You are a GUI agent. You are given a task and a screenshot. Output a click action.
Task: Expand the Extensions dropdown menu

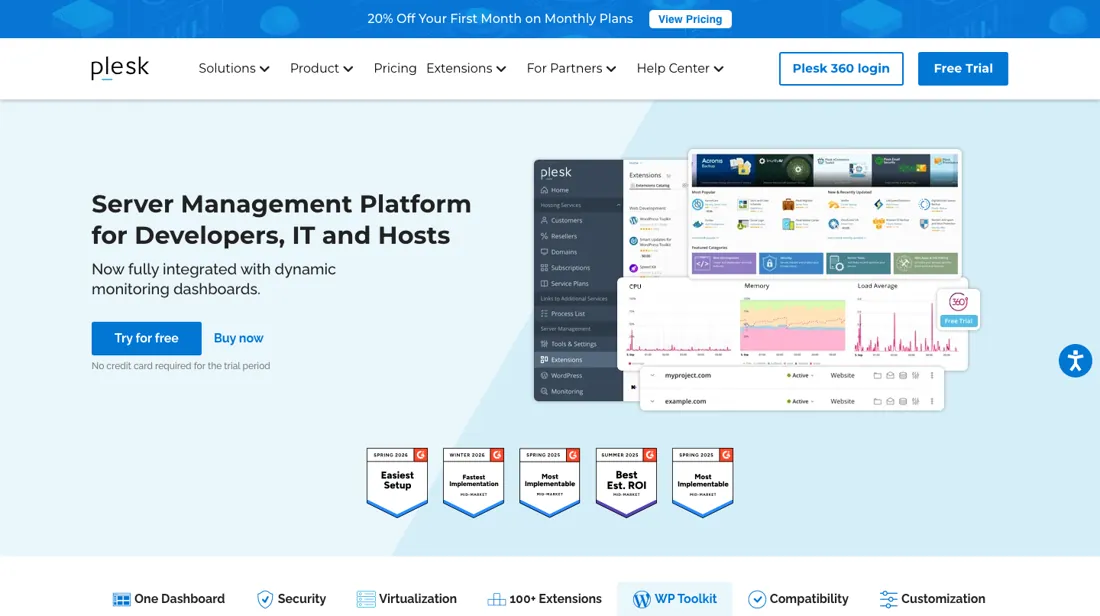point(466,69)
